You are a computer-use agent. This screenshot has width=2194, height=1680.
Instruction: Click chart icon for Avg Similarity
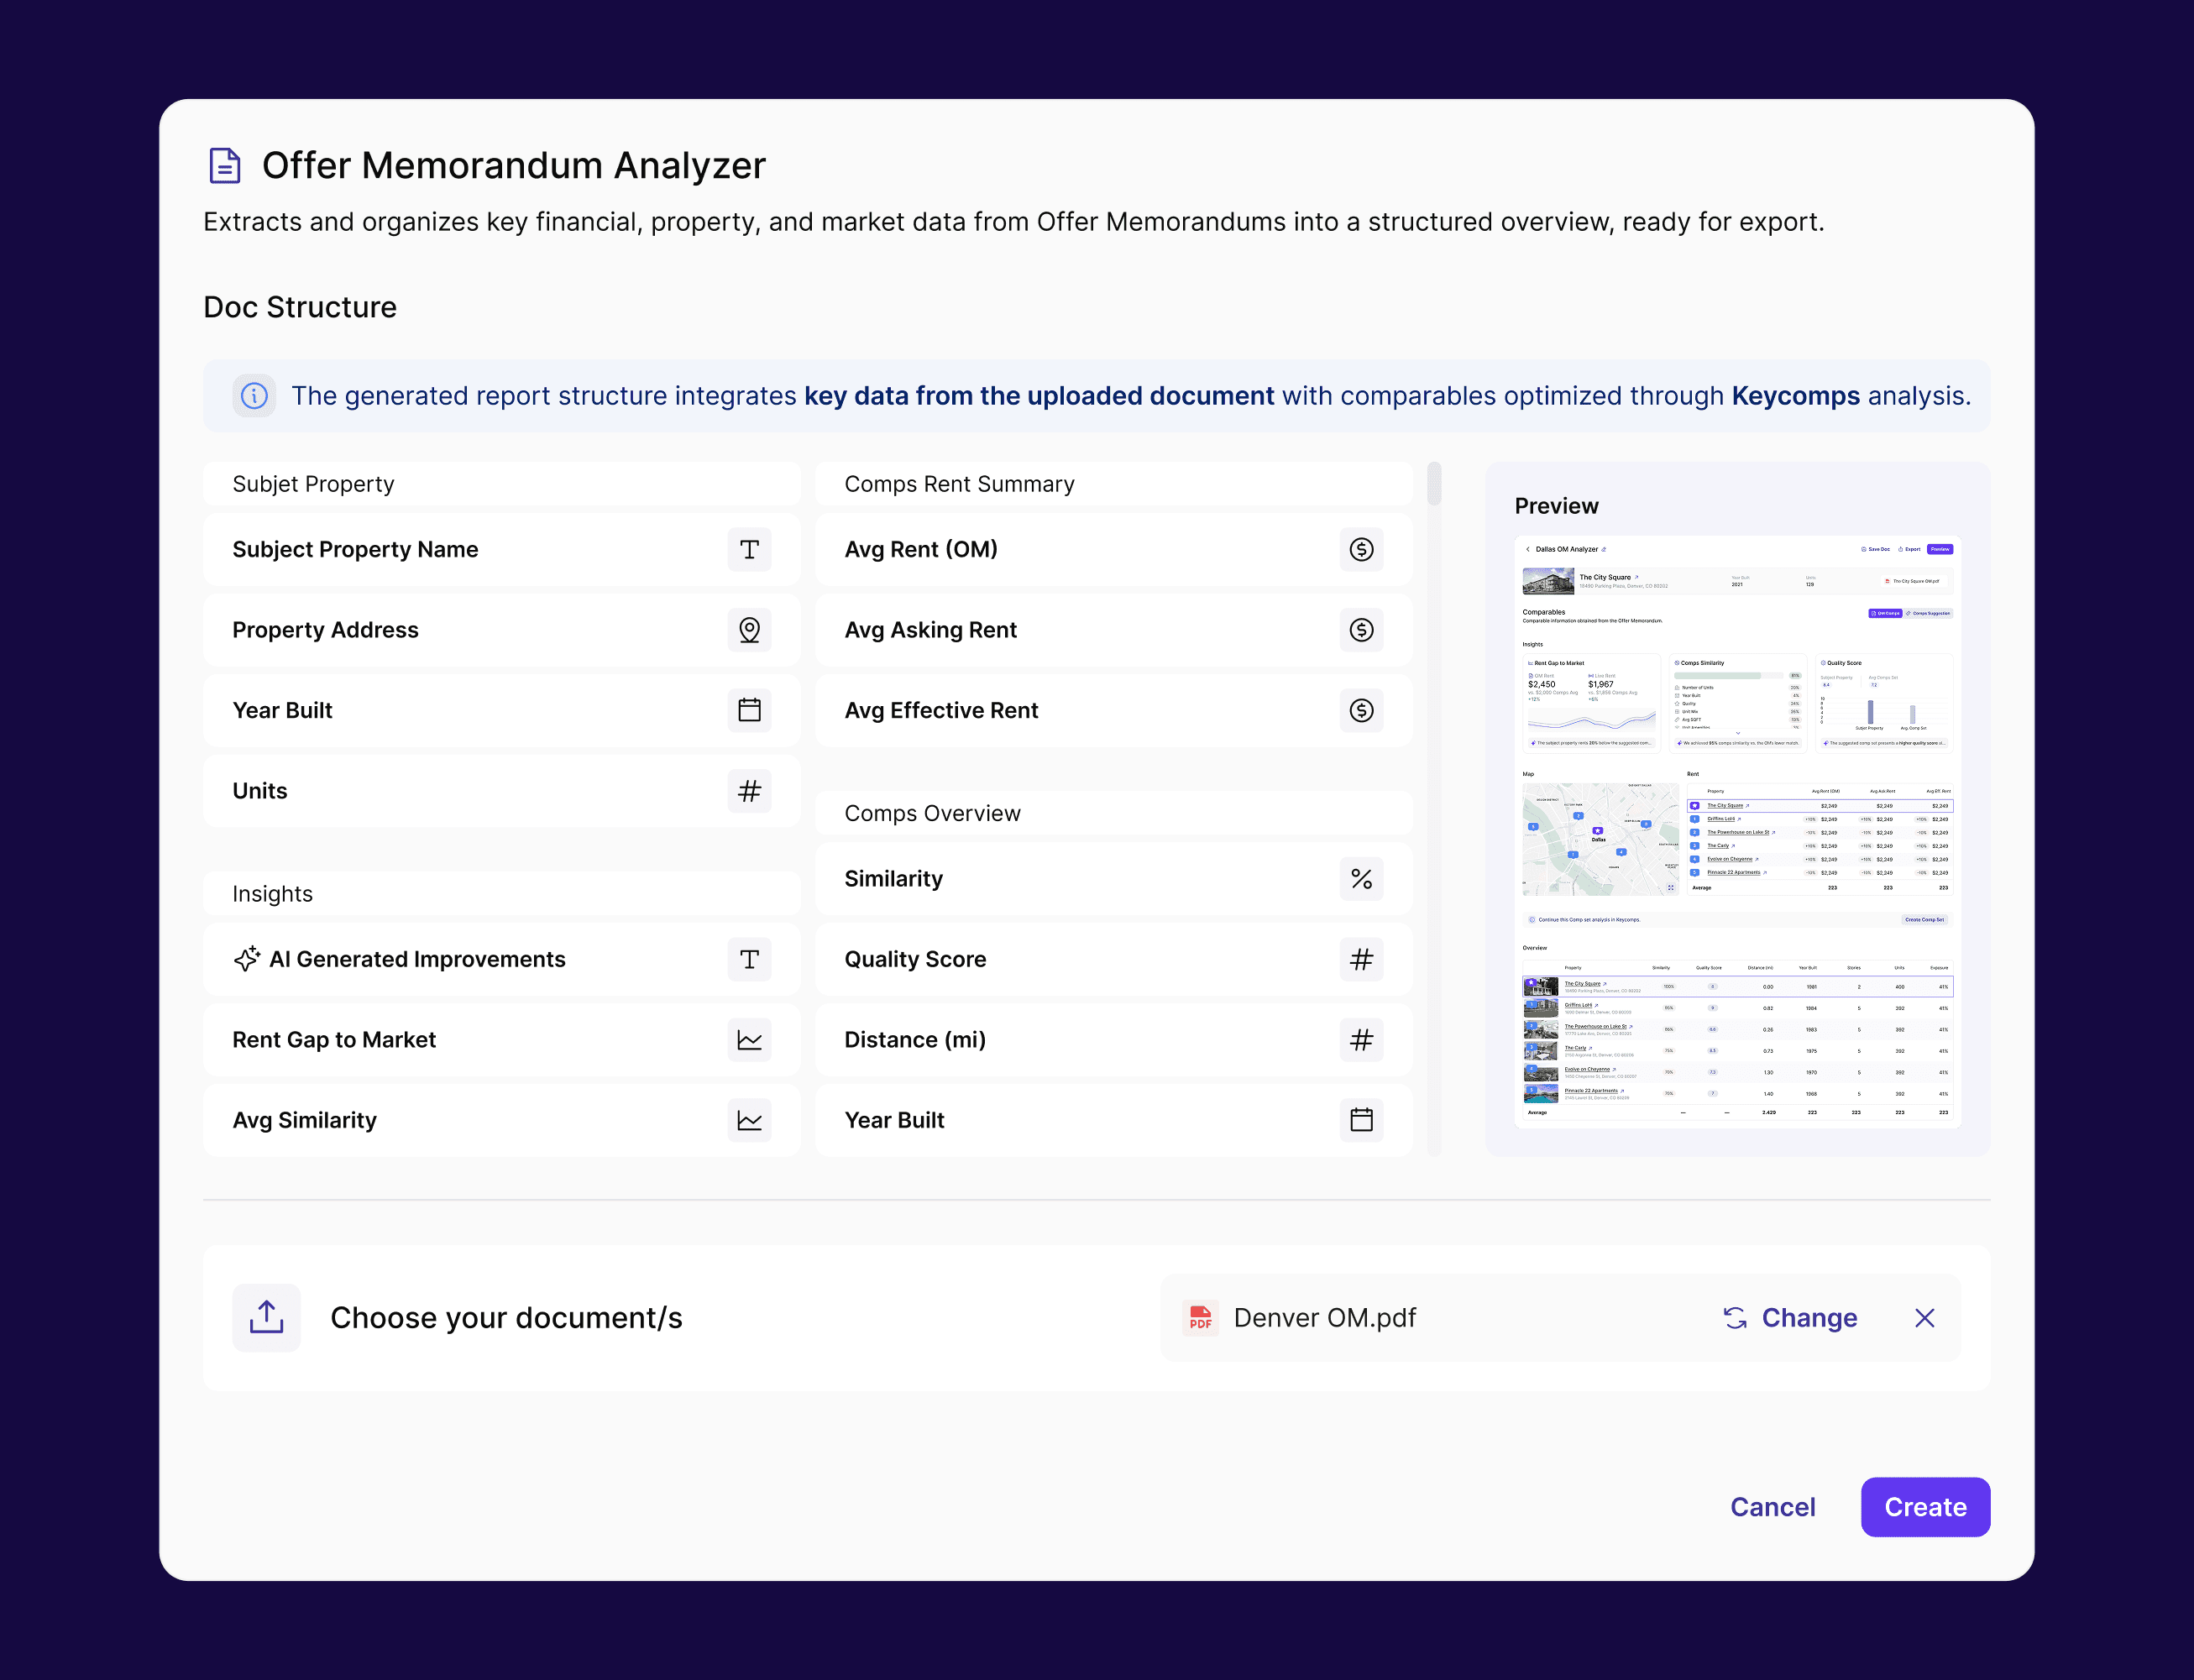(749, 1120)
